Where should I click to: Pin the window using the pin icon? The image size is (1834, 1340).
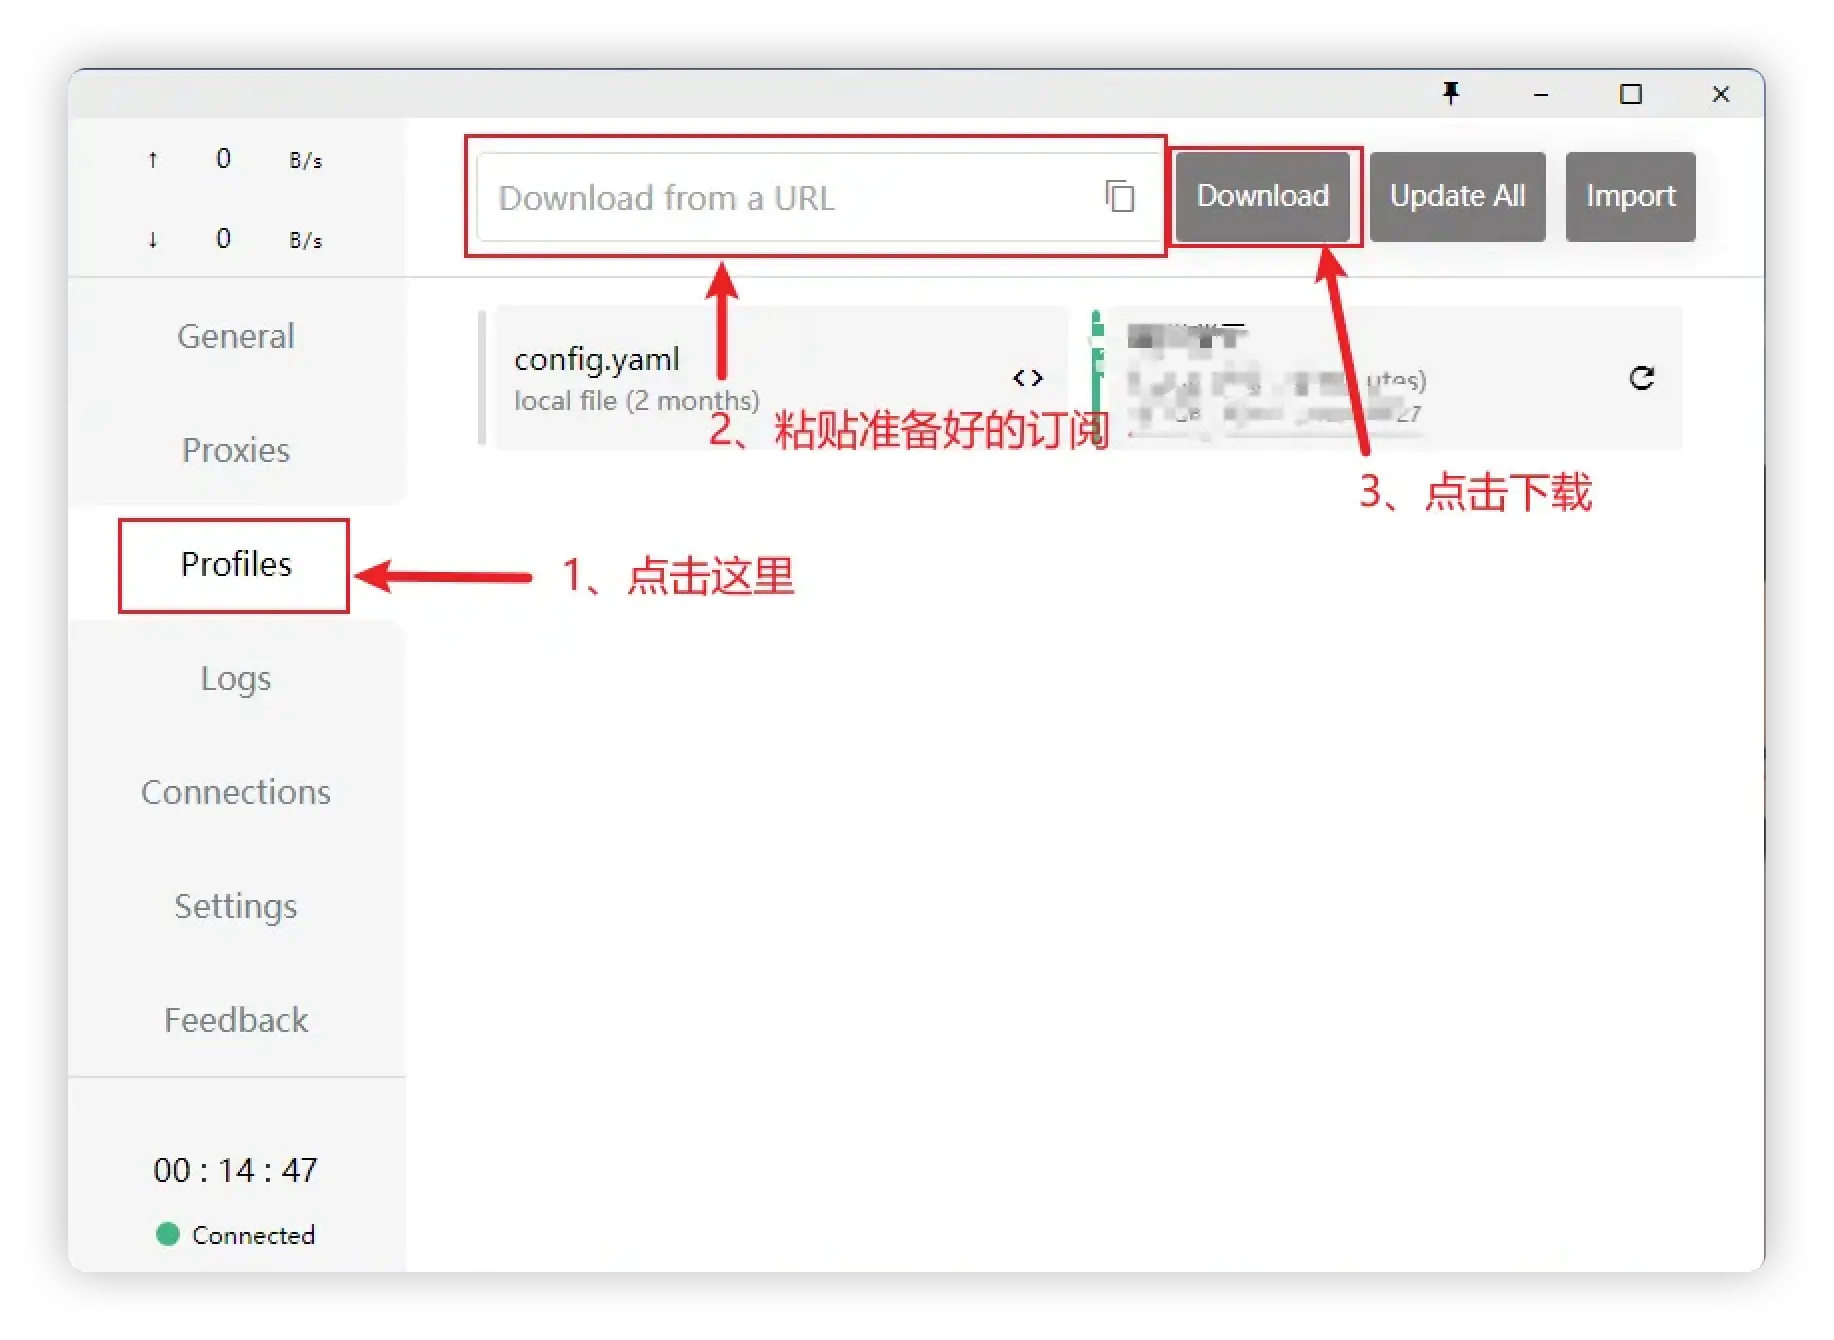point(1452,94)
